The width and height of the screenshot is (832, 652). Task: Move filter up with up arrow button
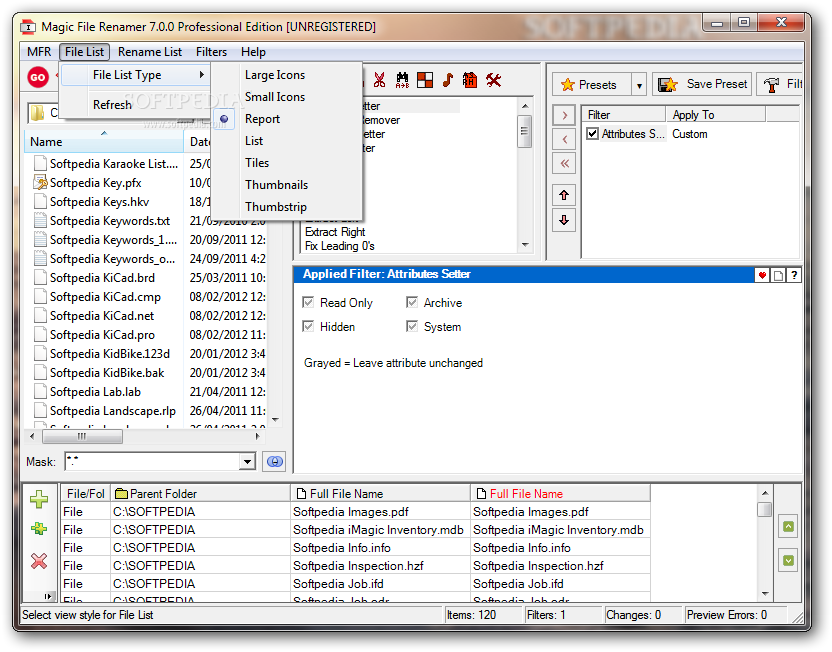(564, 195)
